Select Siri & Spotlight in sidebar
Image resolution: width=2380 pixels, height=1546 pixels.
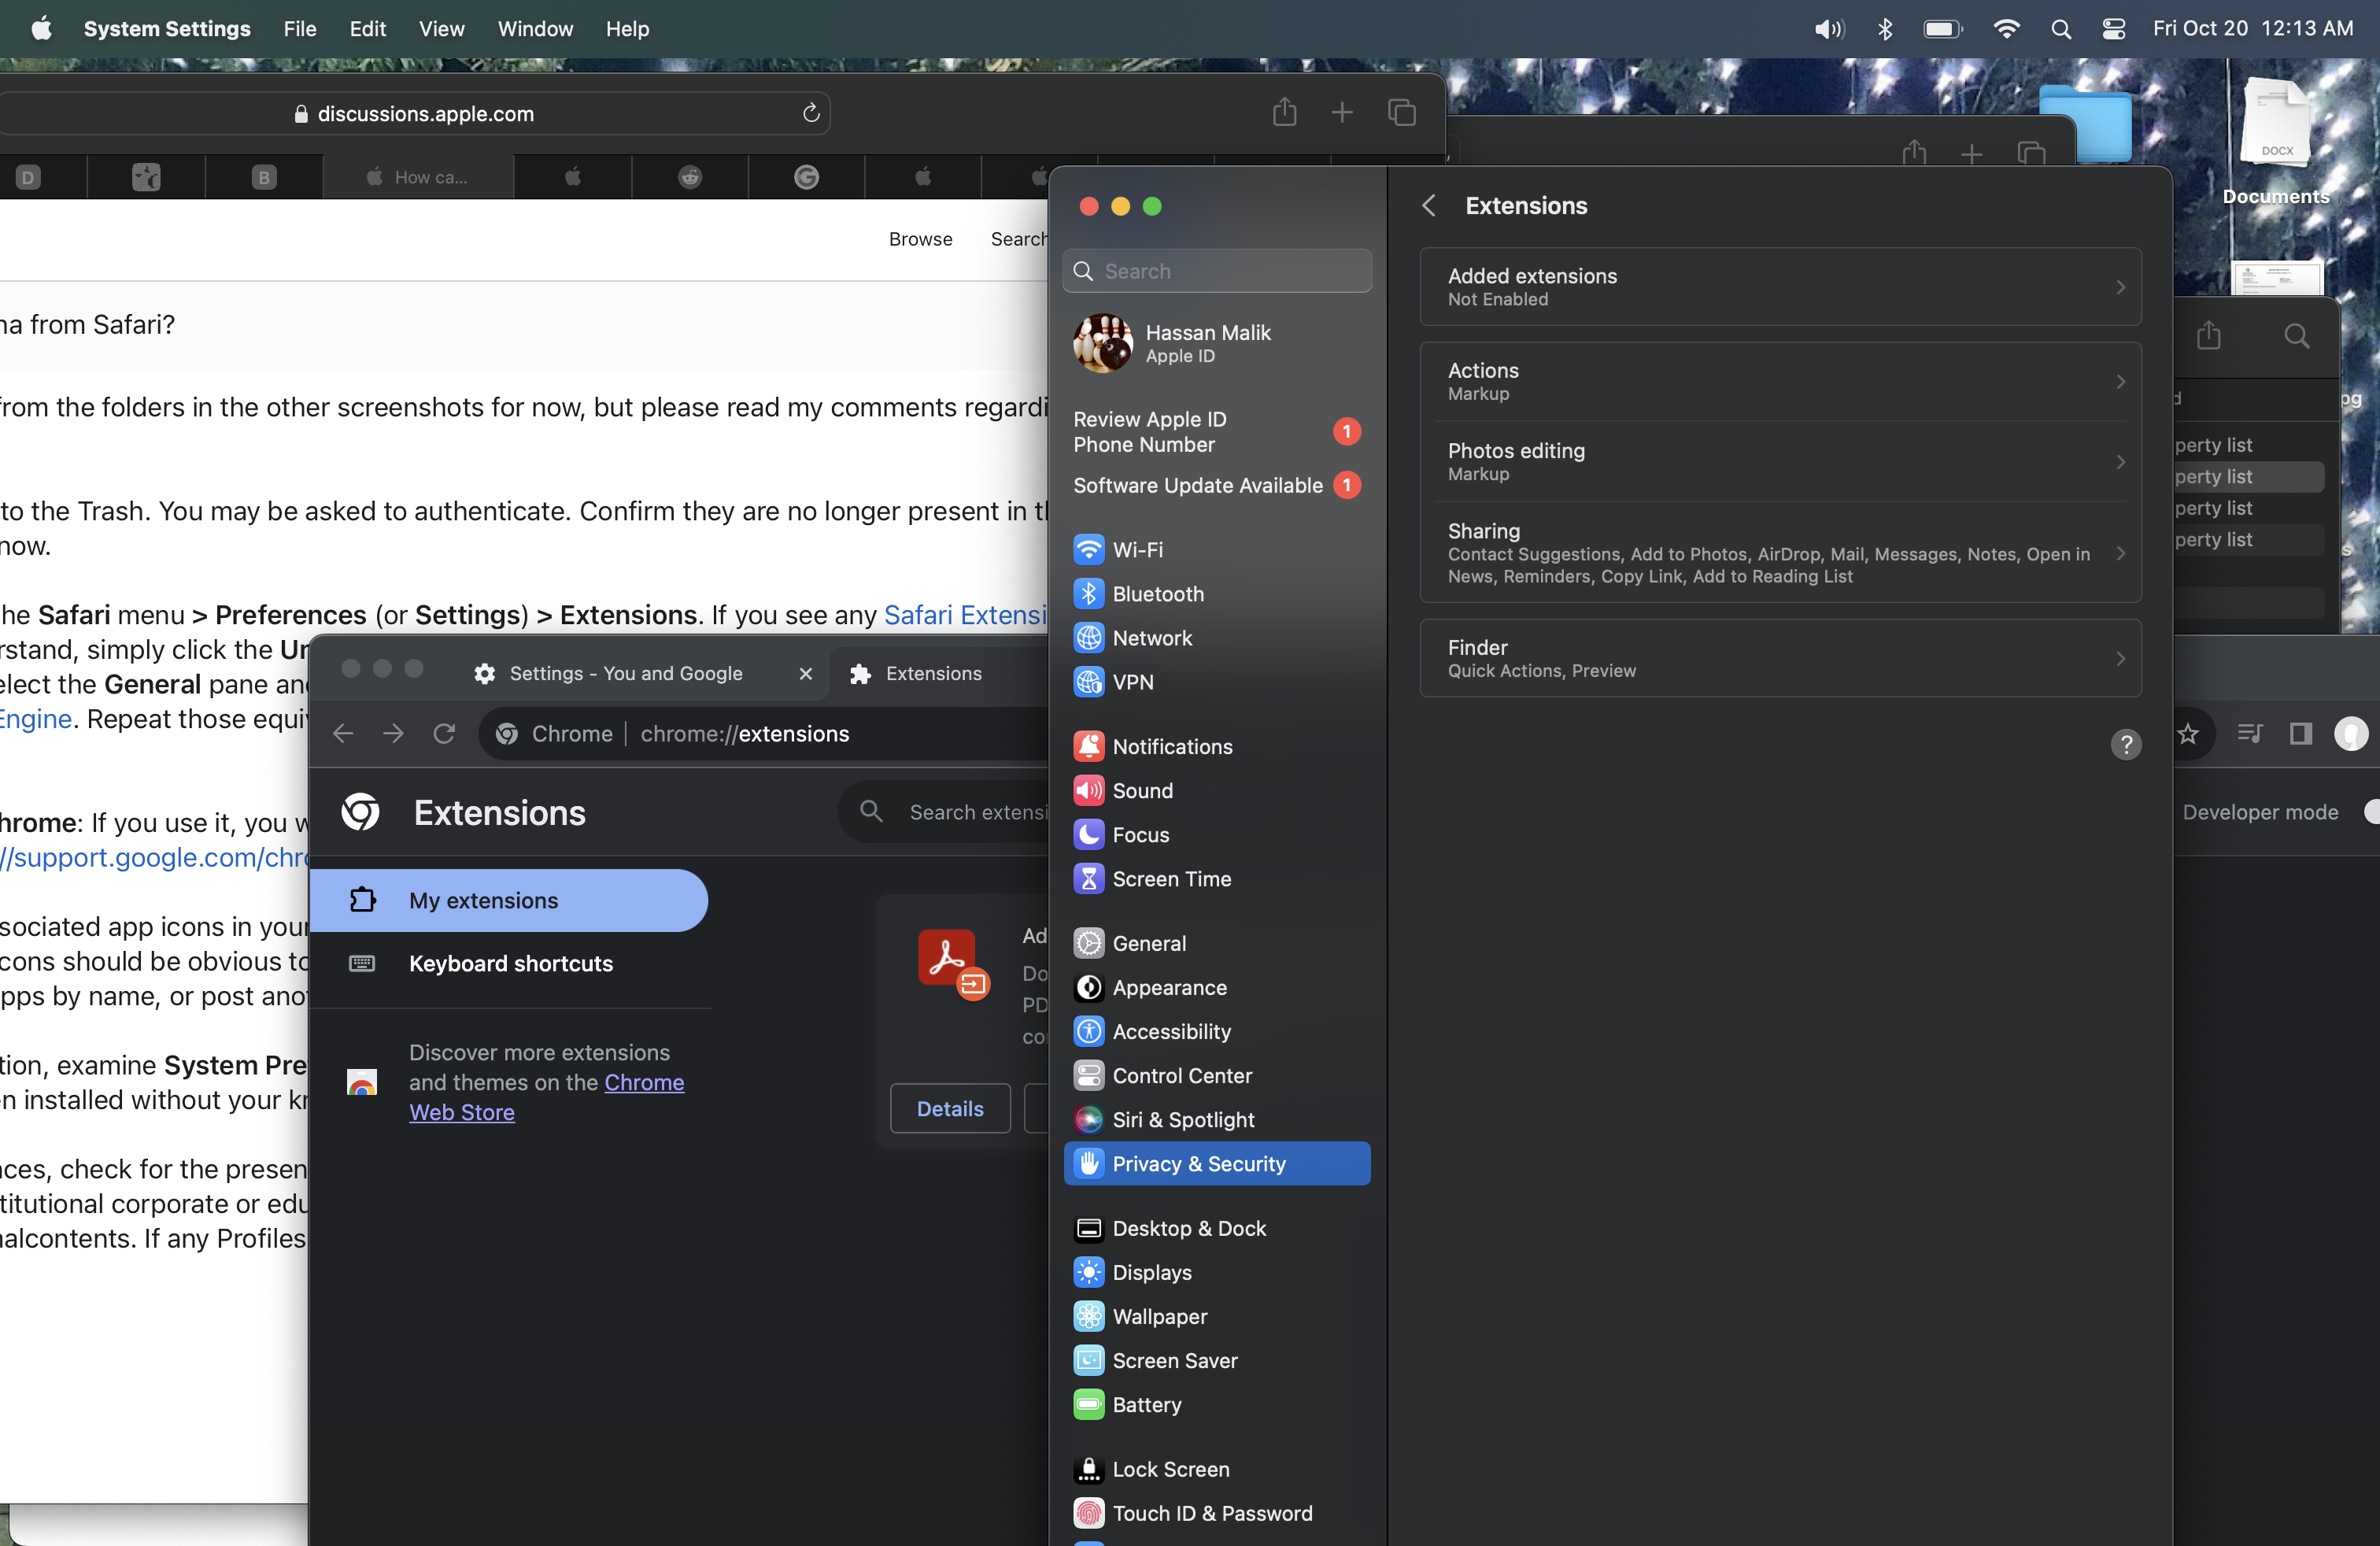coord(1182,1119)
